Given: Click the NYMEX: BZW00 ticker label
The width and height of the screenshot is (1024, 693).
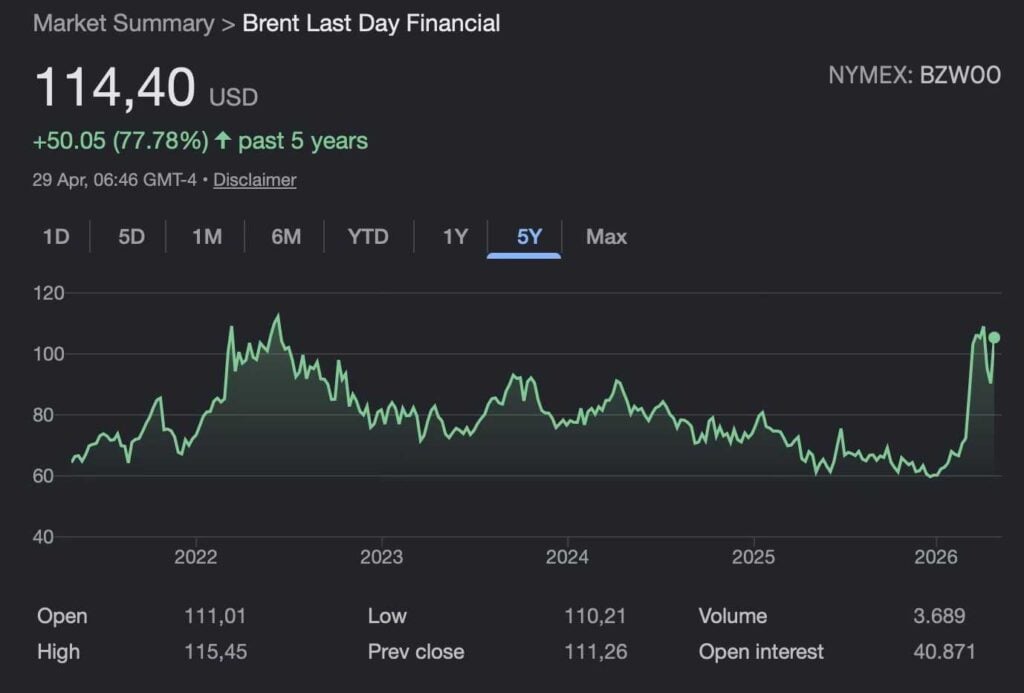Looking at the screenshot, I should click(914, 76).
